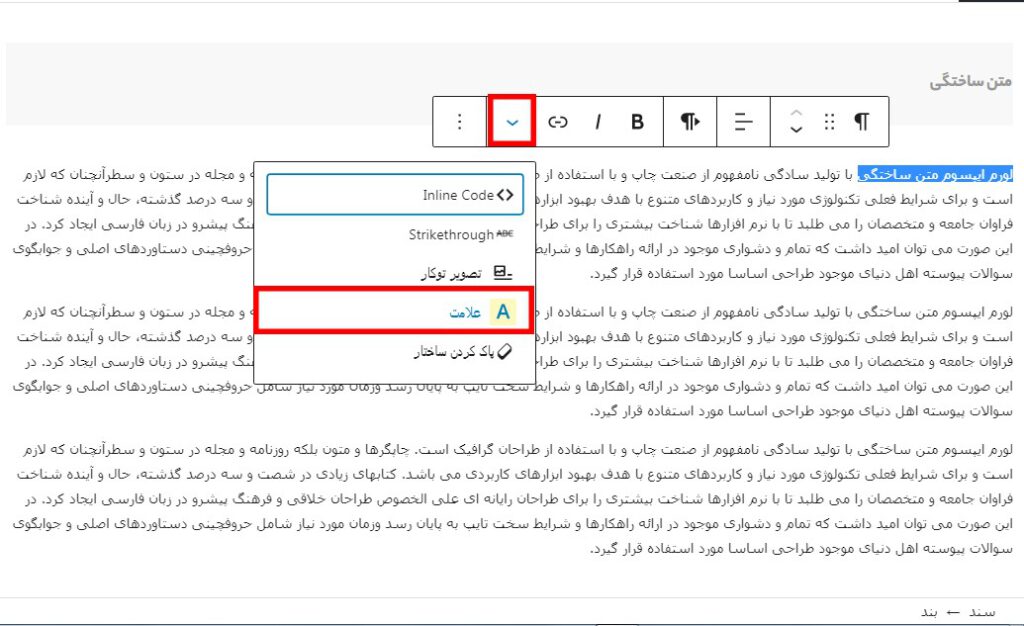Change block type via paragraph icon
The image size is (1024, 626).
(862, 122)
